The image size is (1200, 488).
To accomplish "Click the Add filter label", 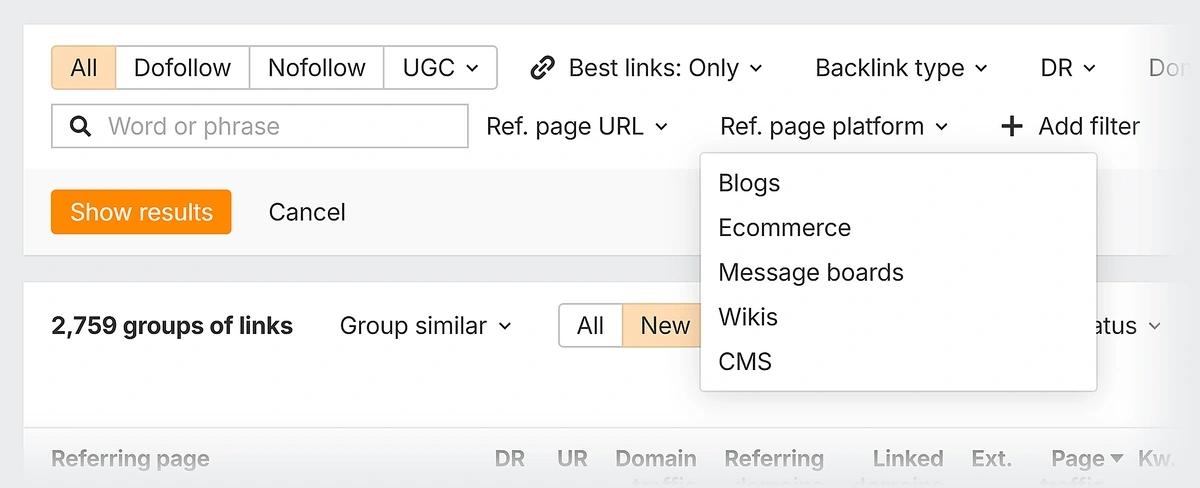I will 1089,127.
